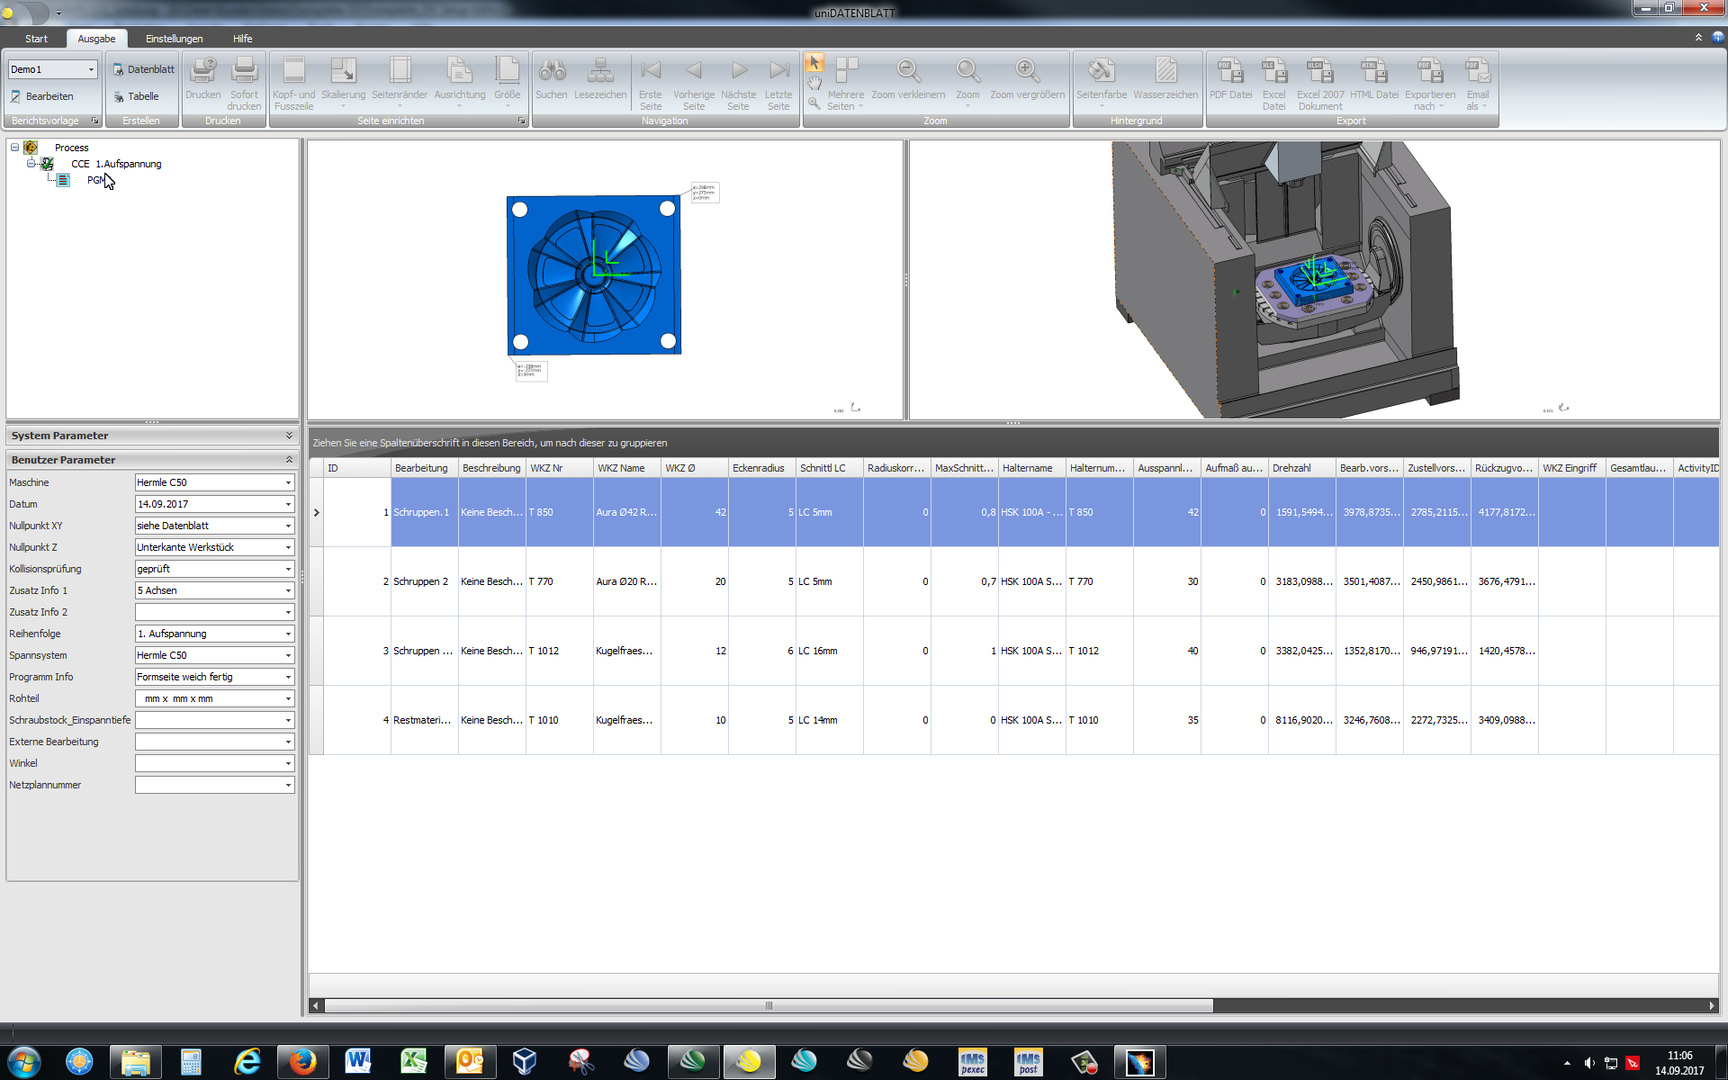This screenshot has height=1080, width=1728.
Task: Open the Hilfe menu
Action: tap(241, 38)
